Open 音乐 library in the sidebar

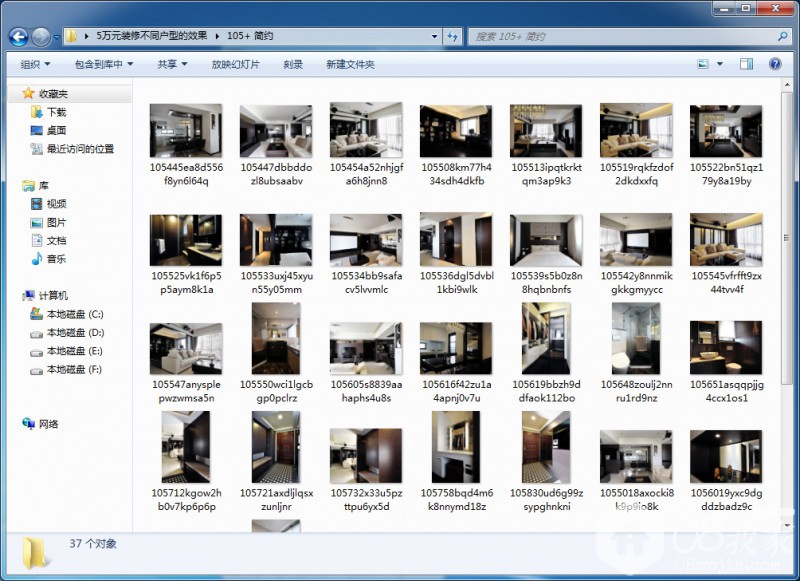(56, 259)
